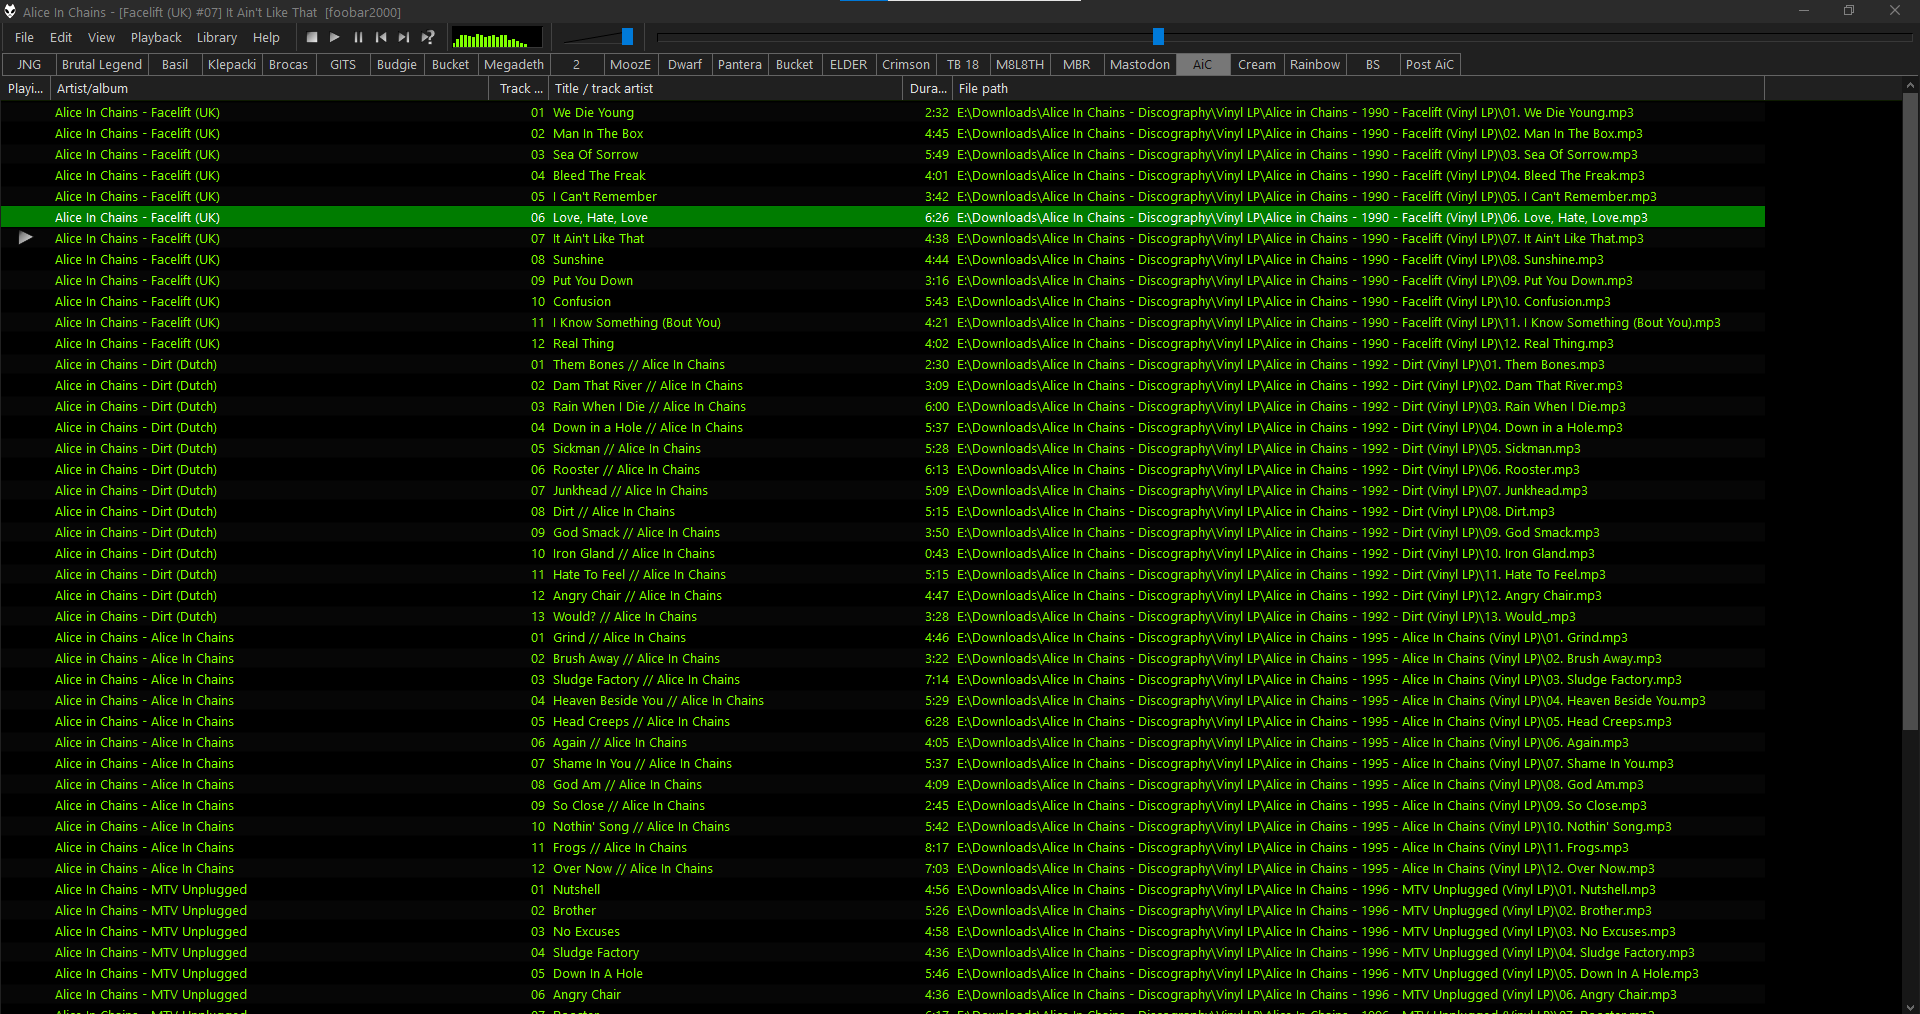Click the seek bar position handle
Screen dimensions: 1920x1014
tap(1158, 37)
